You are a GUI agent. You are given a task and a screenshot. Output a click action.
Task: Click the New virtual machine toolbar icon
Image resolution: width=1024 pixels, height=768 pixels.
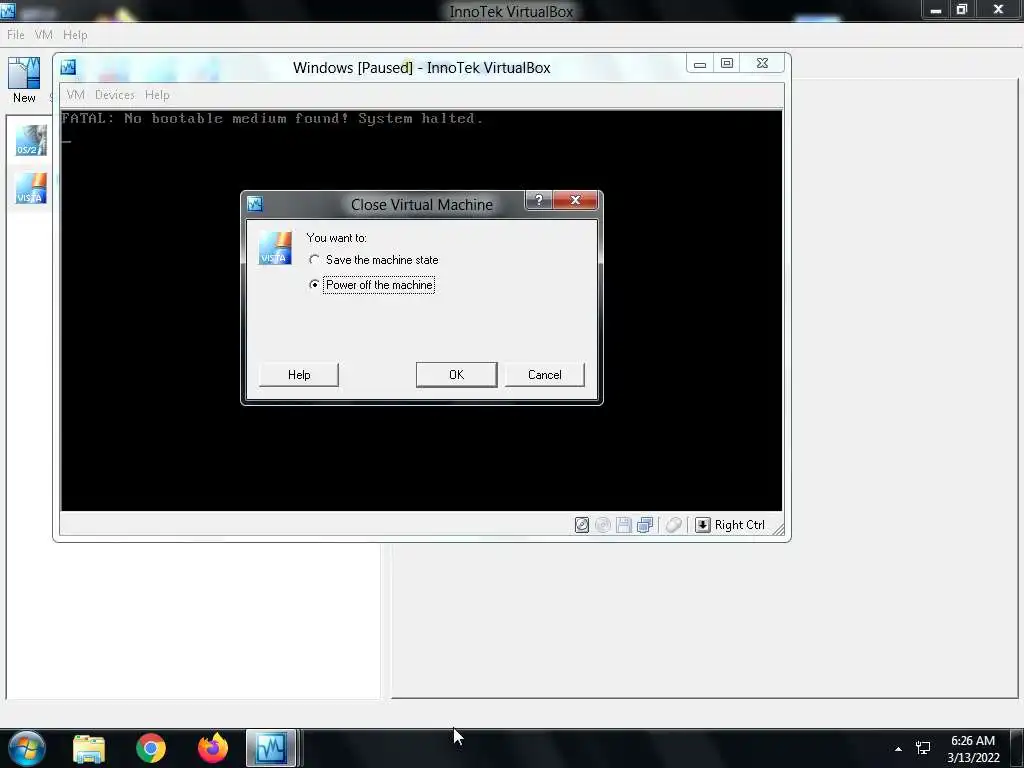coord(24,80)
